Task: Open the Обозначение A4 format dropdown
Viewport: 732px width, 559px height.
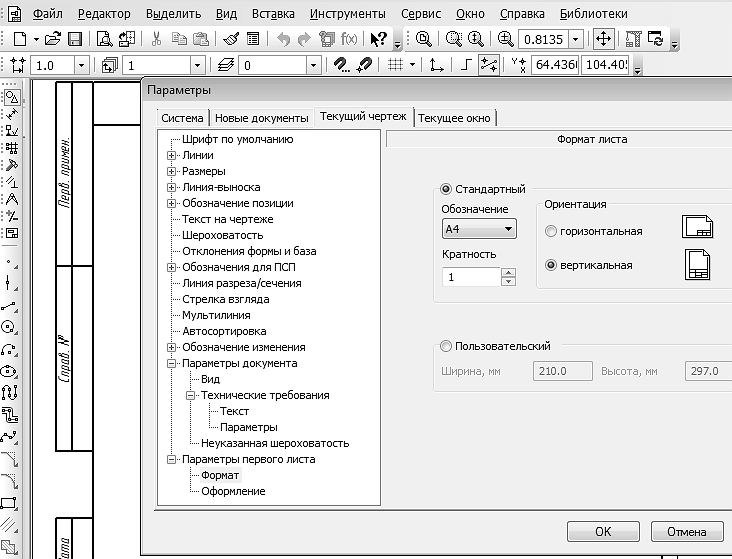Action: pos(479,229)
